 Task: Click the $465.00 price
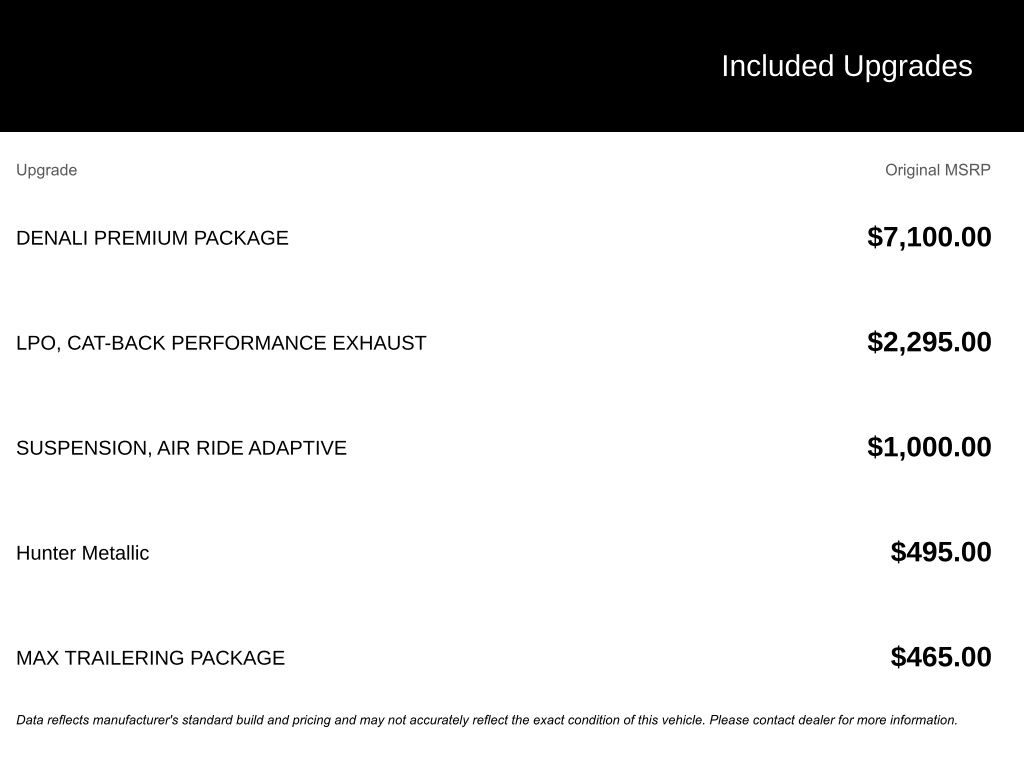tap(941, 657)
